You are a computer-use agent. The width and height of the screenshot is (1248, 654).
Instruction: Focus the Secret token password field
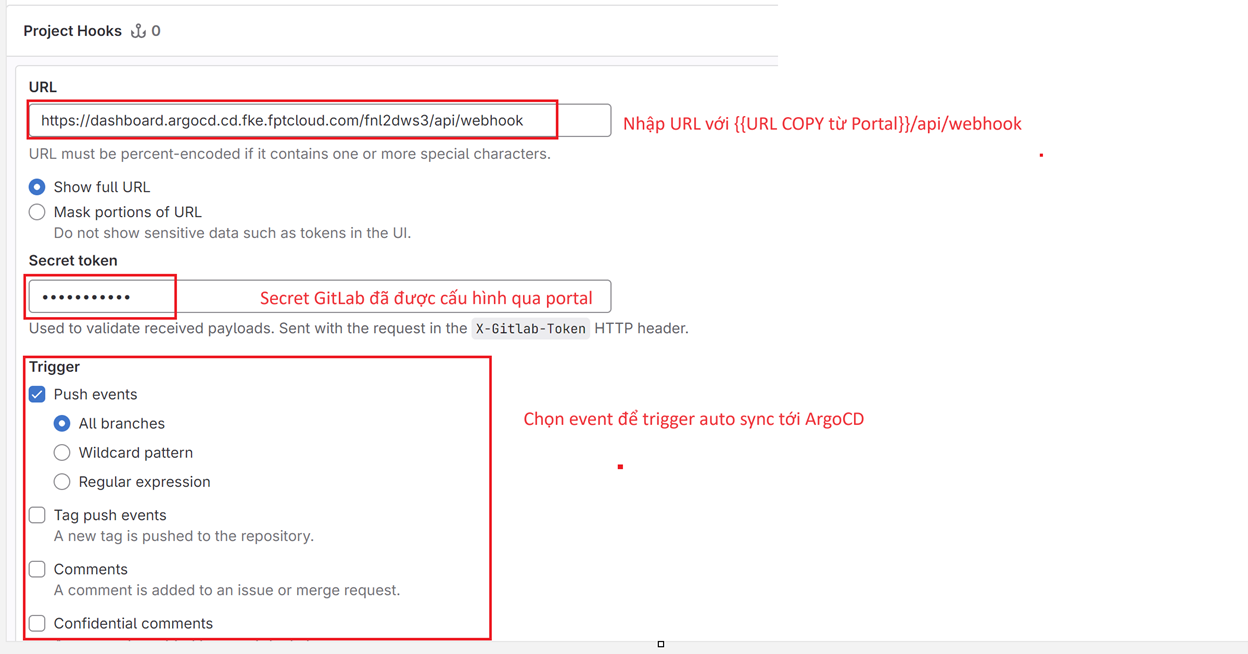click(x=318, y=297)
